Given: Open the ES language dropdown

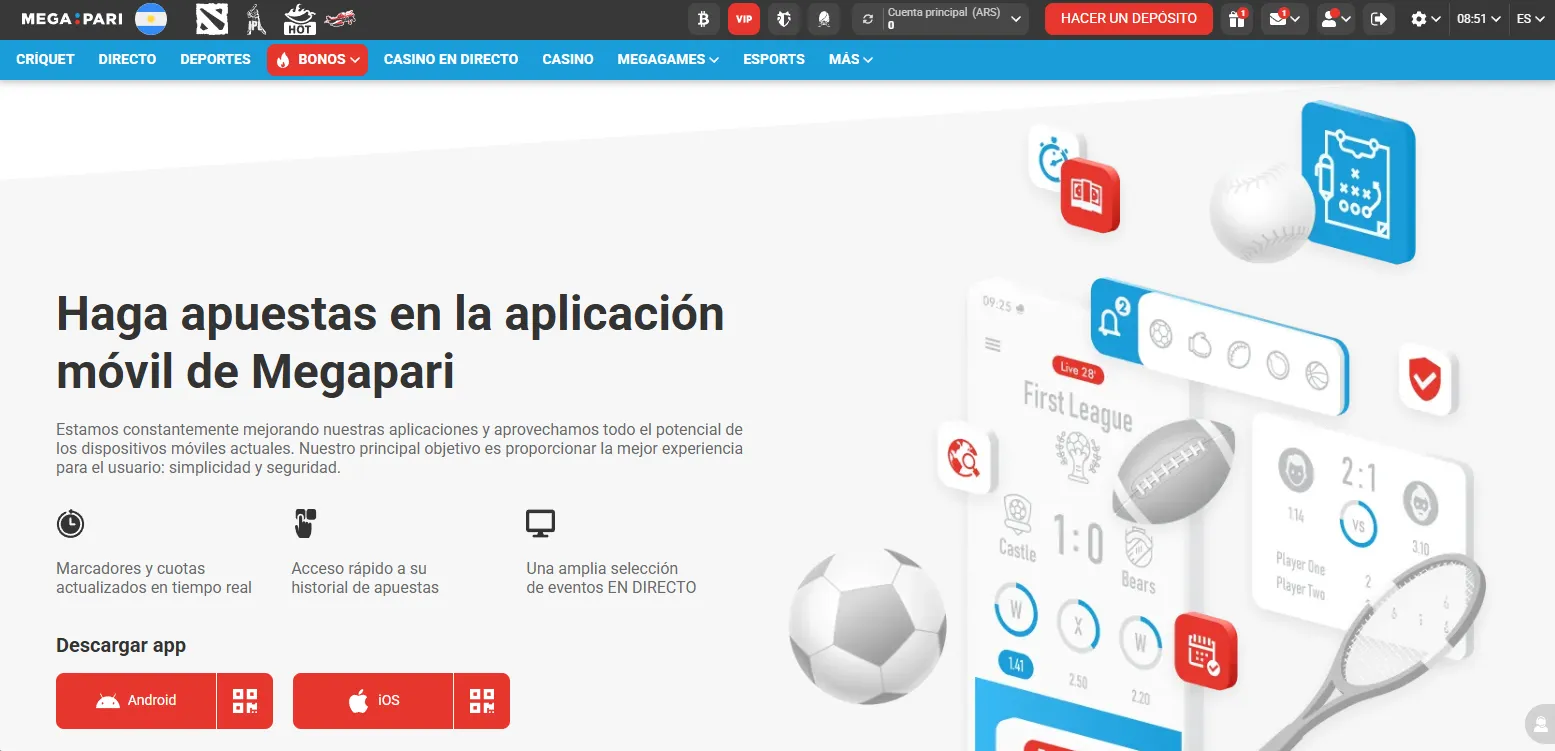Looking at the screenshot, I should (1531, 19).
